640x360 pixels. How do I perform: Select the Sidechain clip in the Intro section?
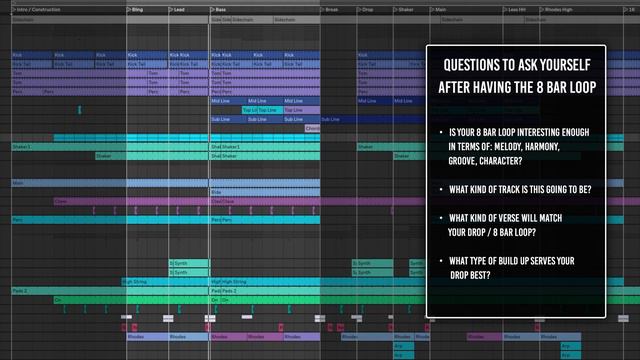point(69,20)
